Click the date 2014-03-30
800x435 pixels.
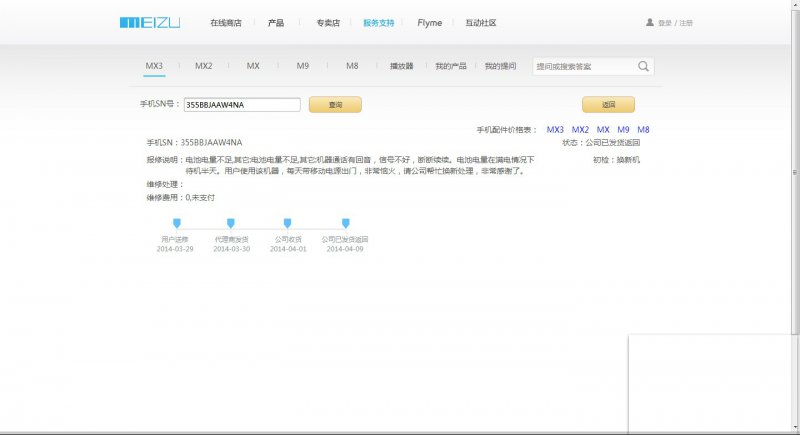tap(232, 249)
